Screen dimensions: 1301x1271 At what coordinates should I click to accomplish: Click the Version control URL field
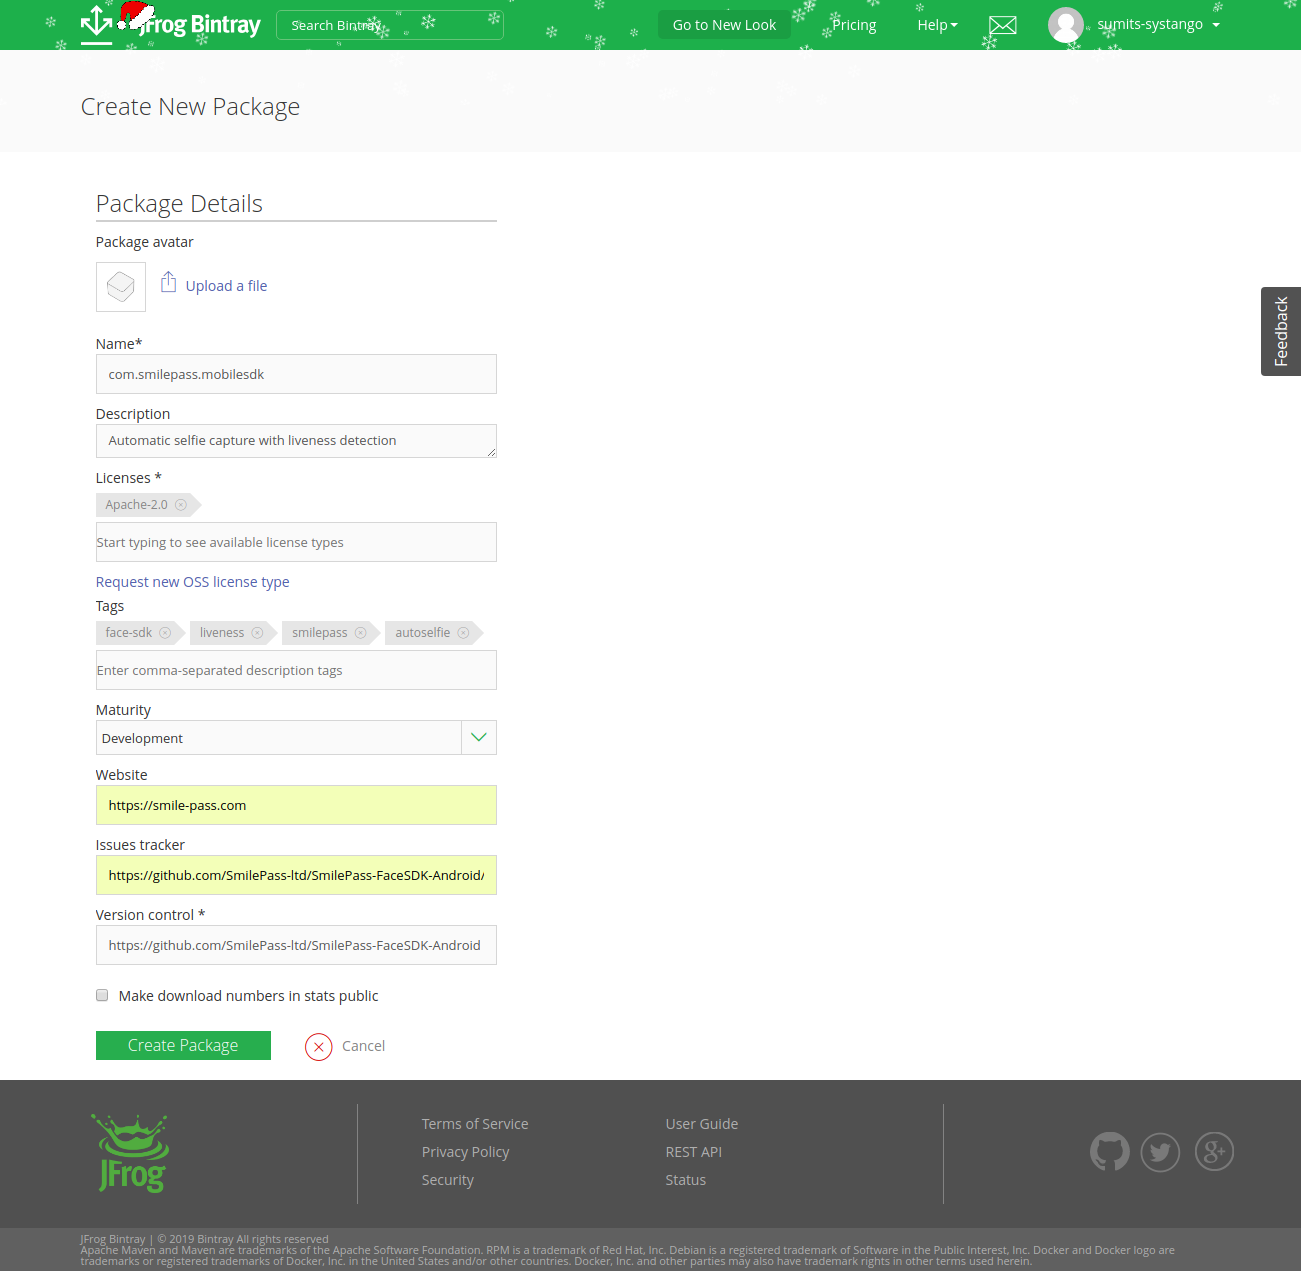pyautogui.click(x=296, y=945)
